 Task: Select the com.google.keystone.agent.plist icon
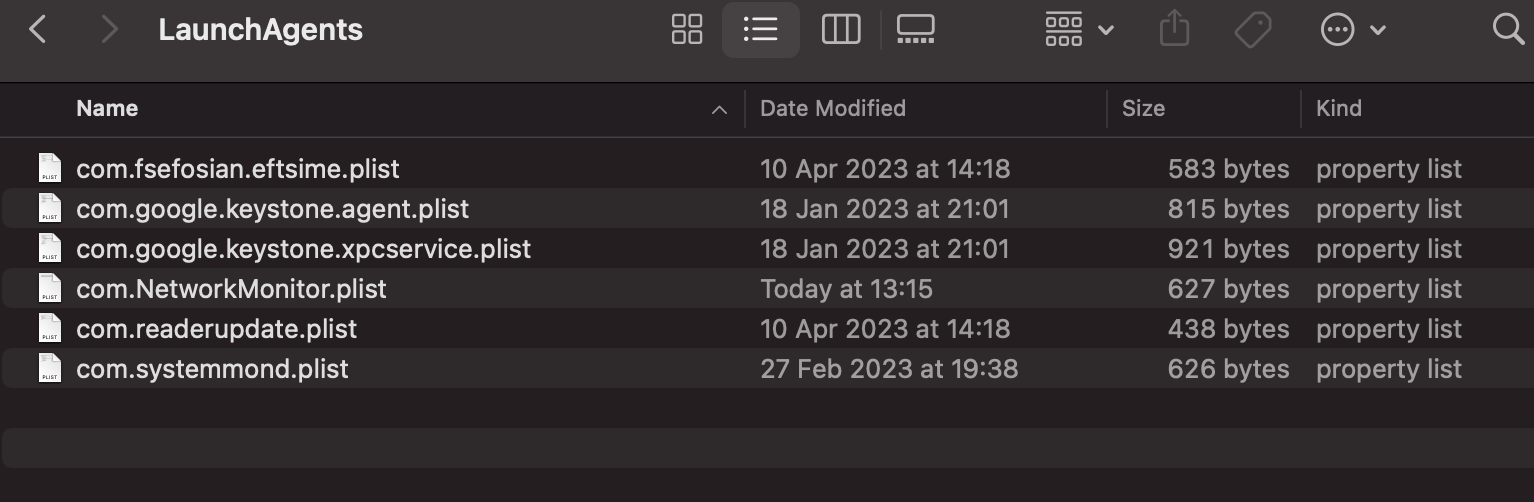(x=50, y=209)
